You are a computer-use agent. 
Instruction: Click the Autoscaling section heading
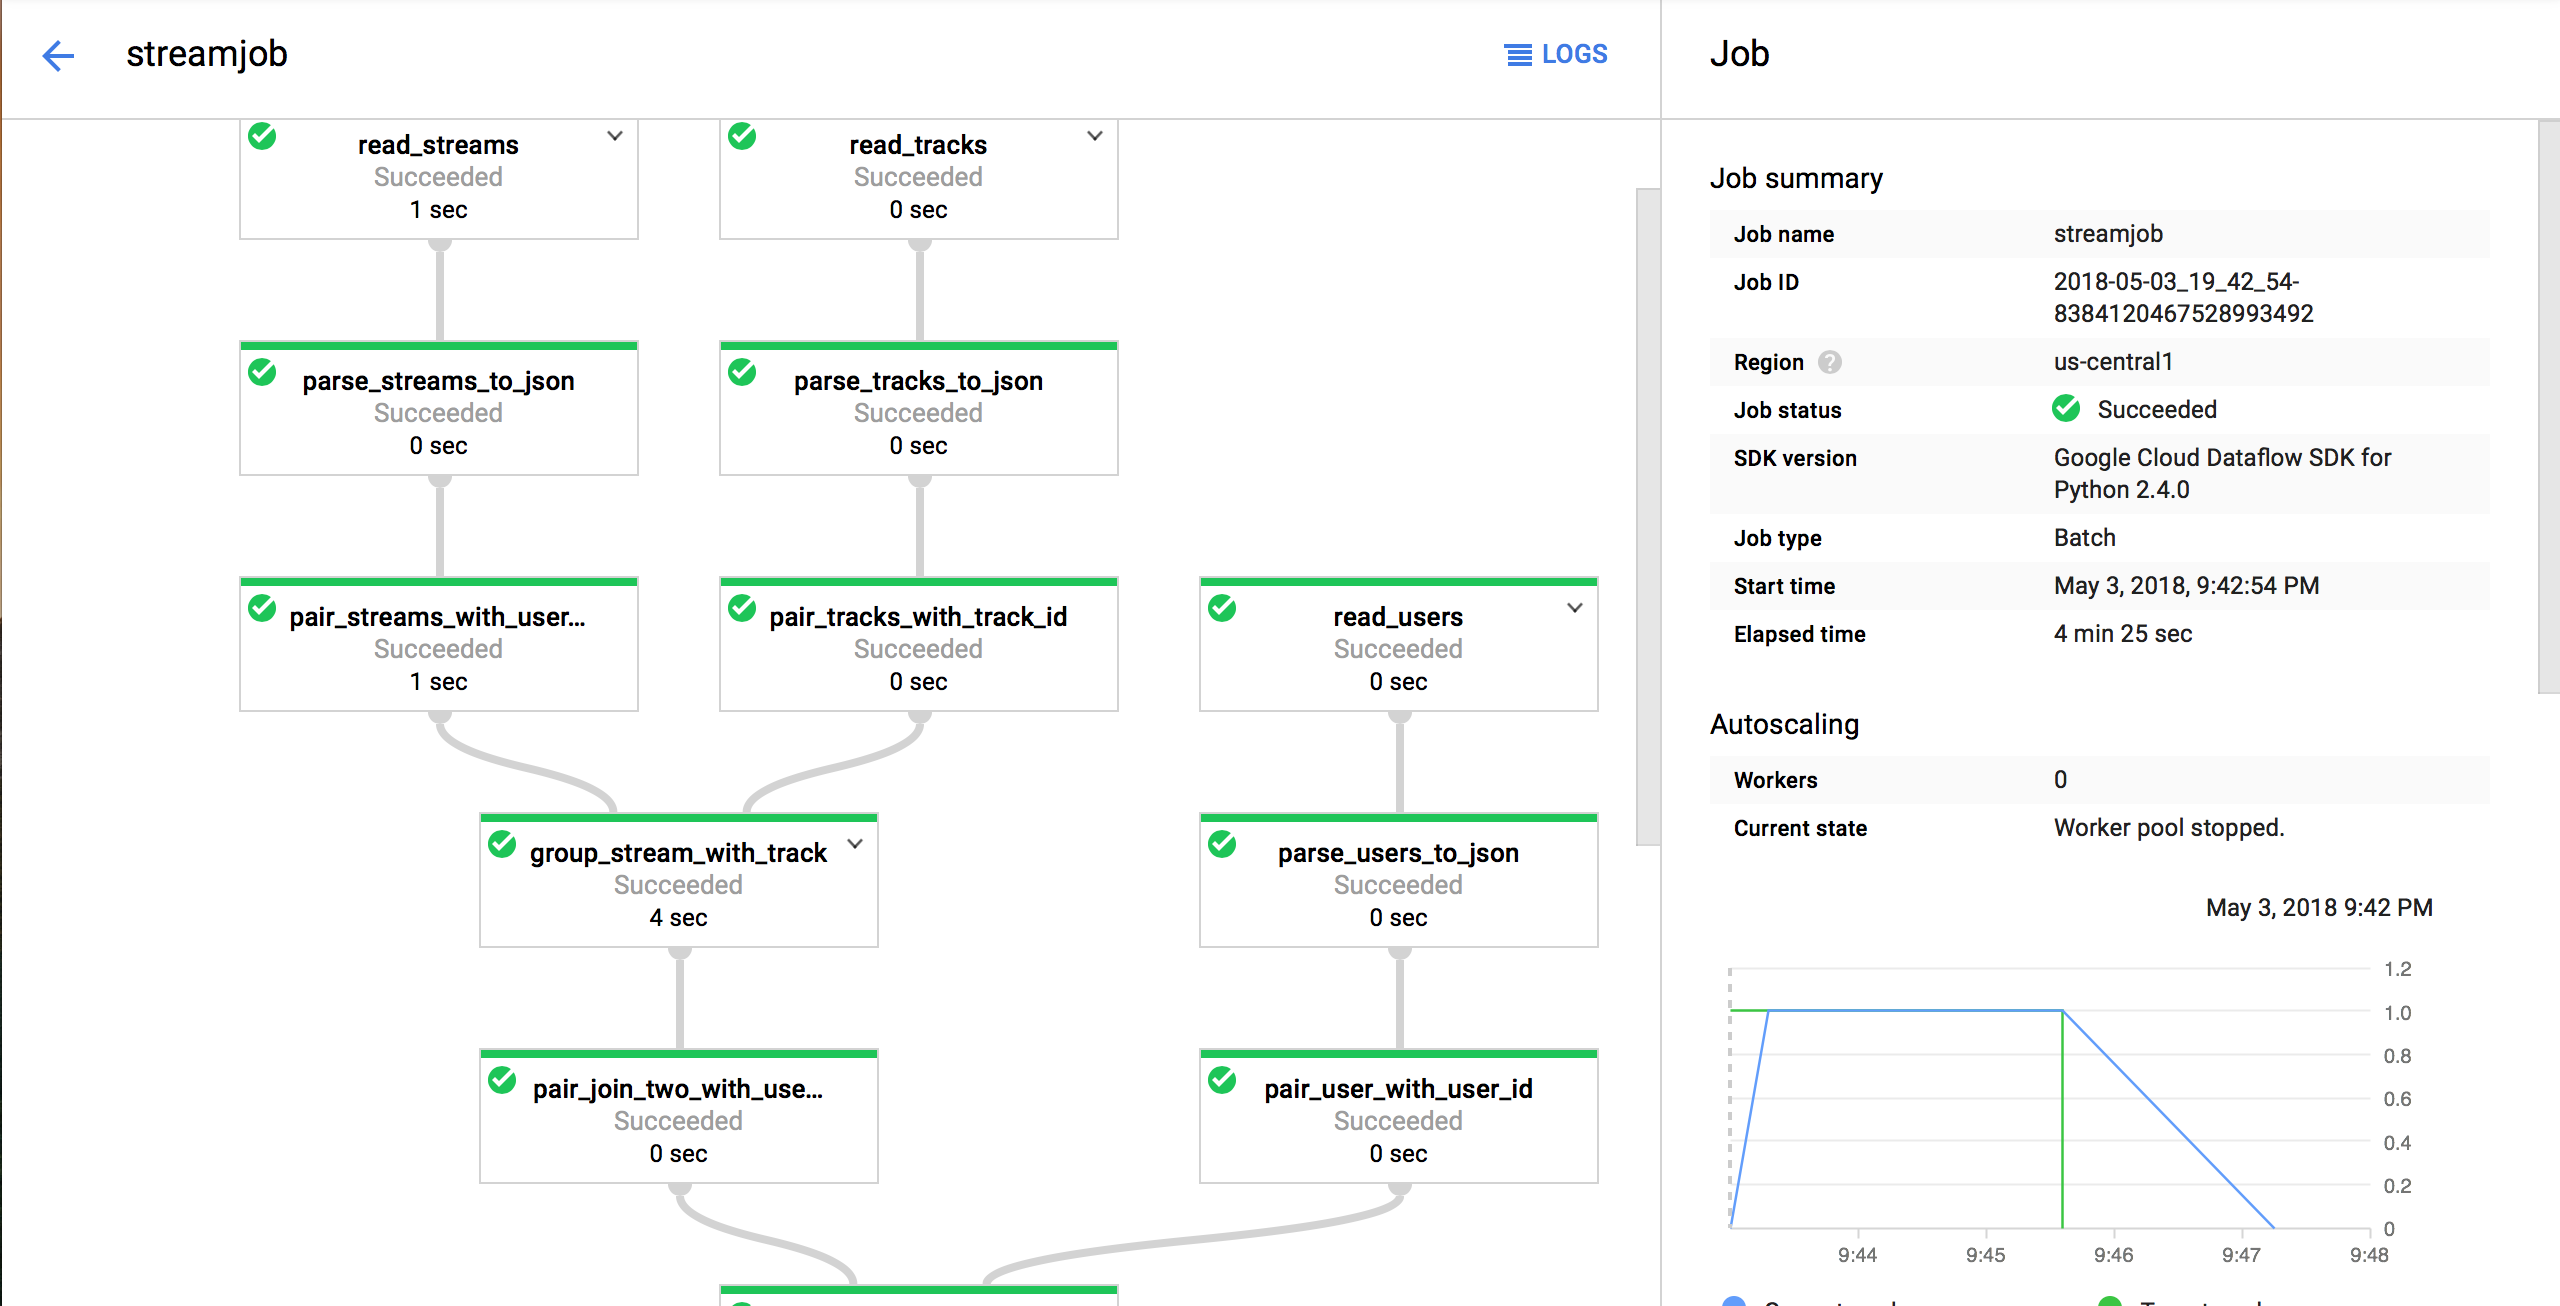1784,724
